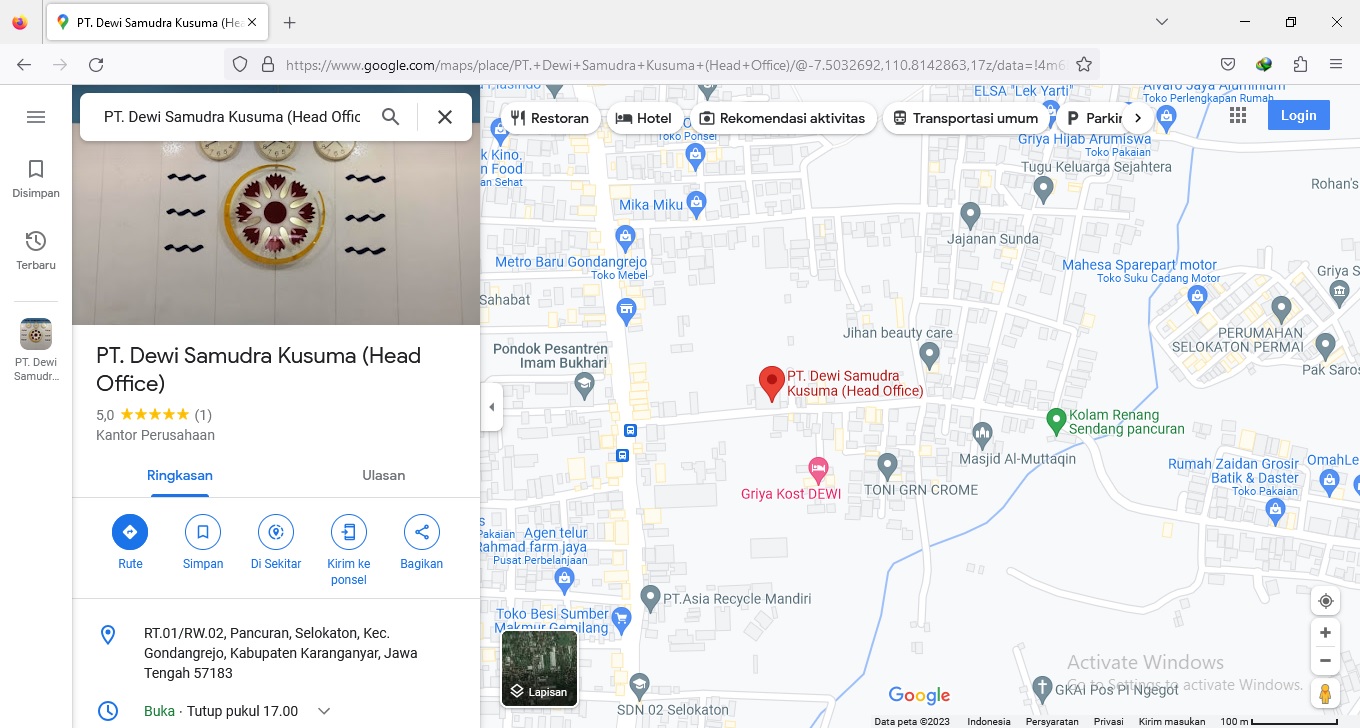Select PT.Asia Recycle Mandiri marker
The height and width of the screenshot is (728, 1360).
[650, 599]
